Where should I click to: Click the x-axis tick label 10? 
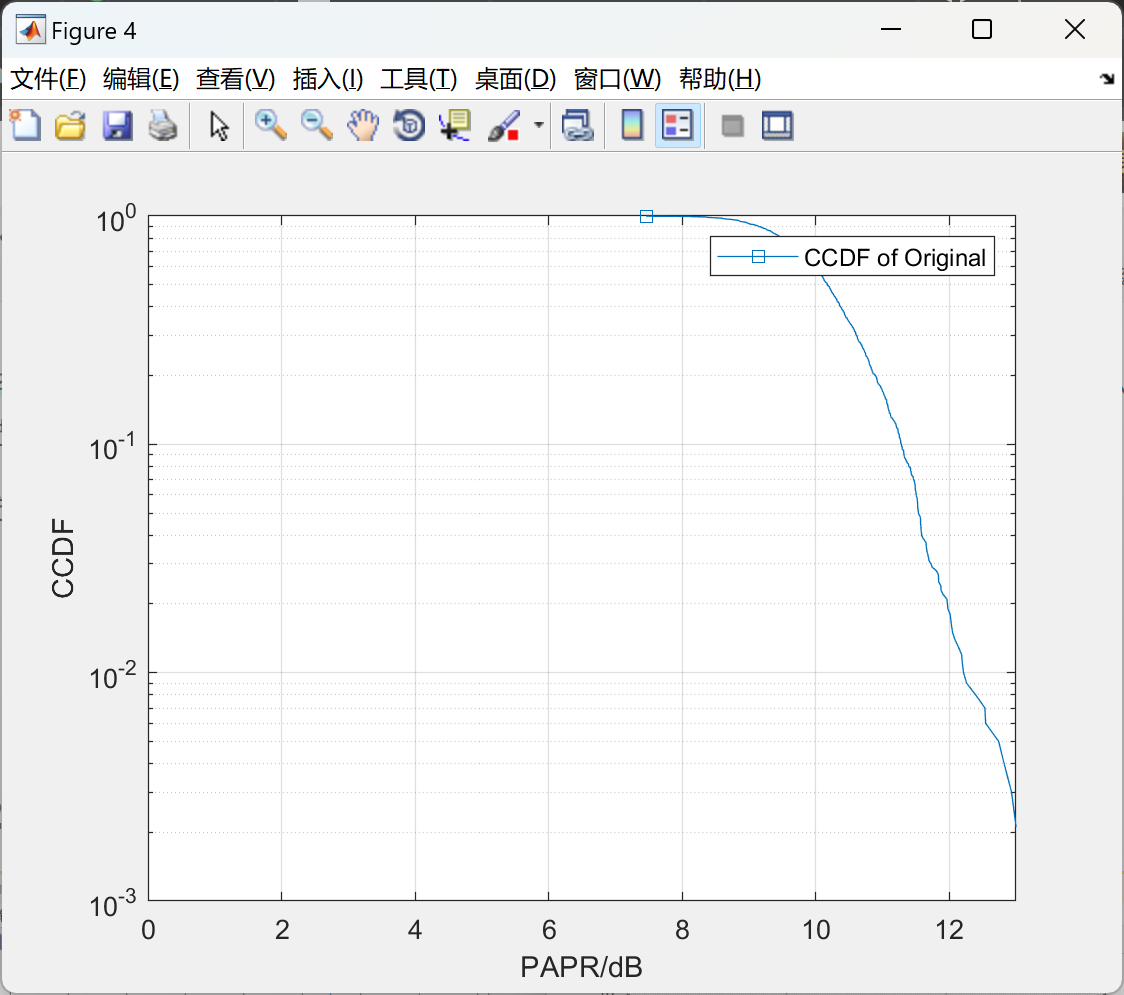[x=816, y=930]
